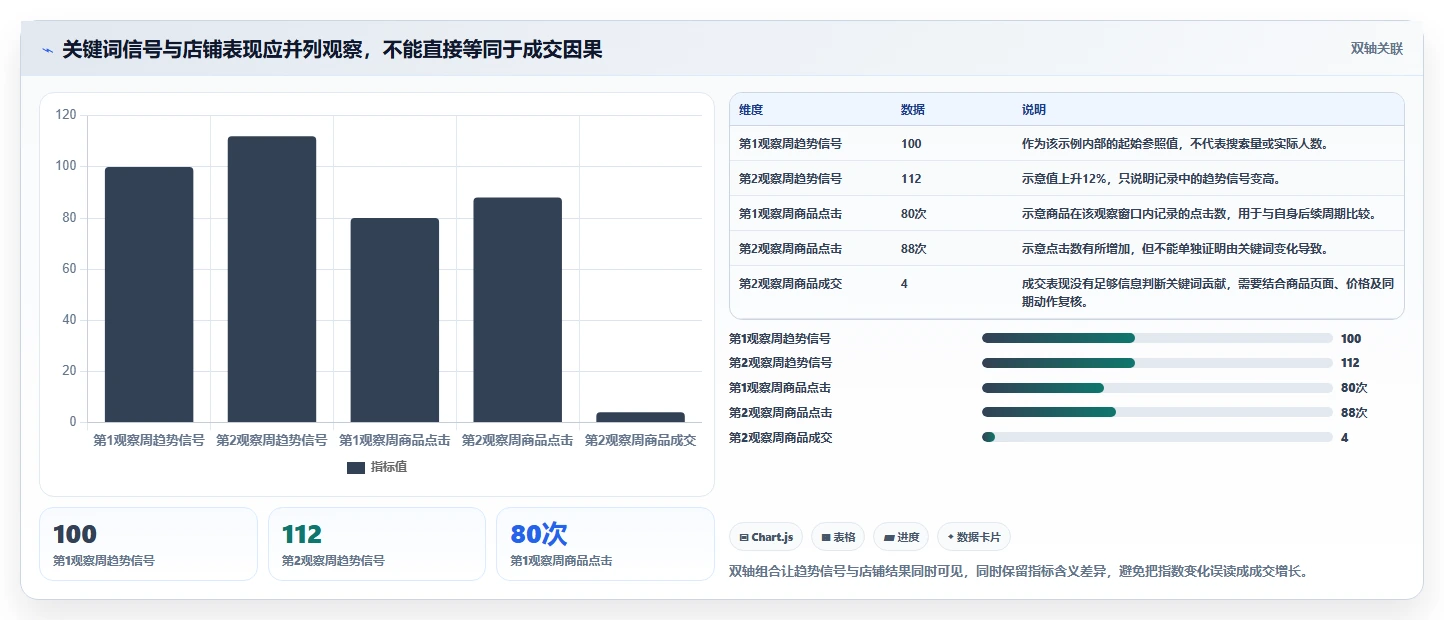Select table cell 第1观察周商品点击
The height and width of the screenshot is (620, 1444).
point(790,214)
